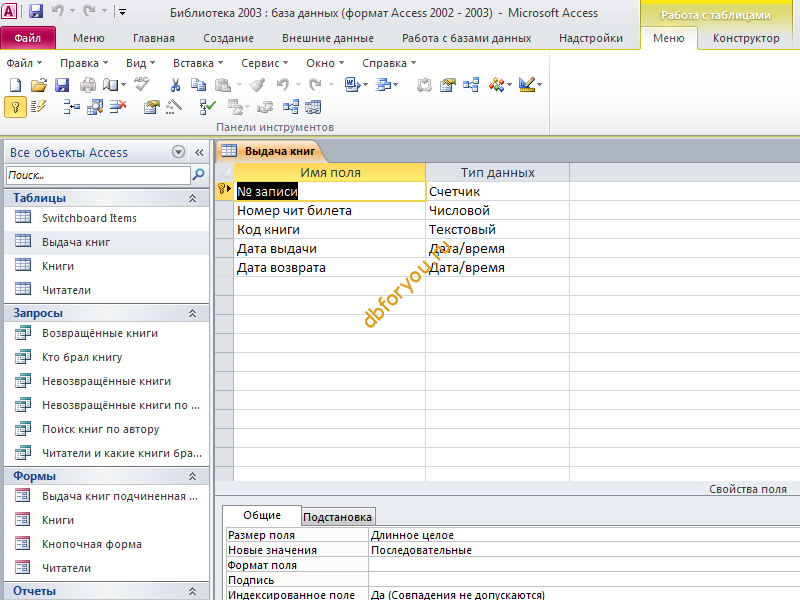Click the Format Painter brush icon
The width and height of the screenshot is (800, 600).
point(258,85)
